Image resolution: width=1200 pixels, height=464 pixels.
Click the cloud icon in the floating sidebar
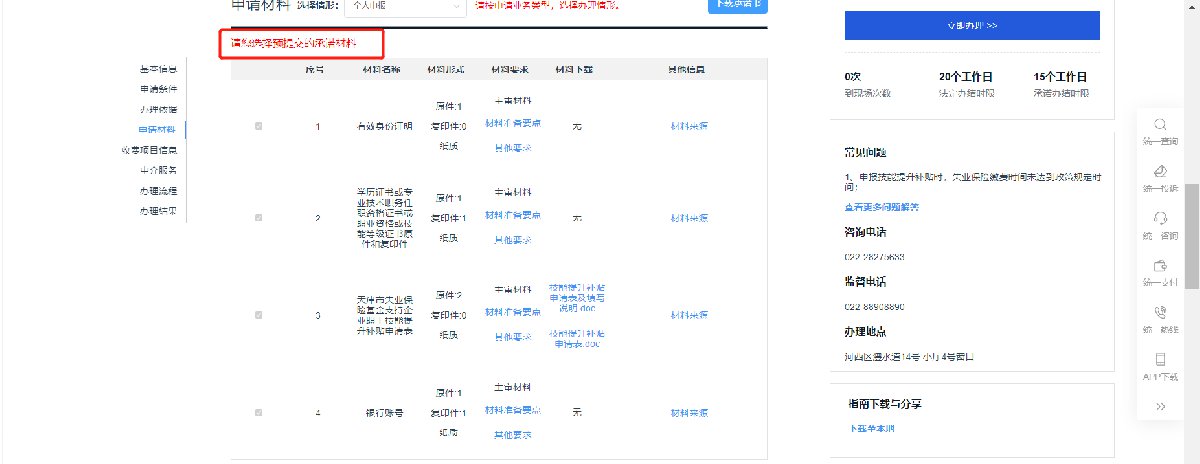(1160, 170)
